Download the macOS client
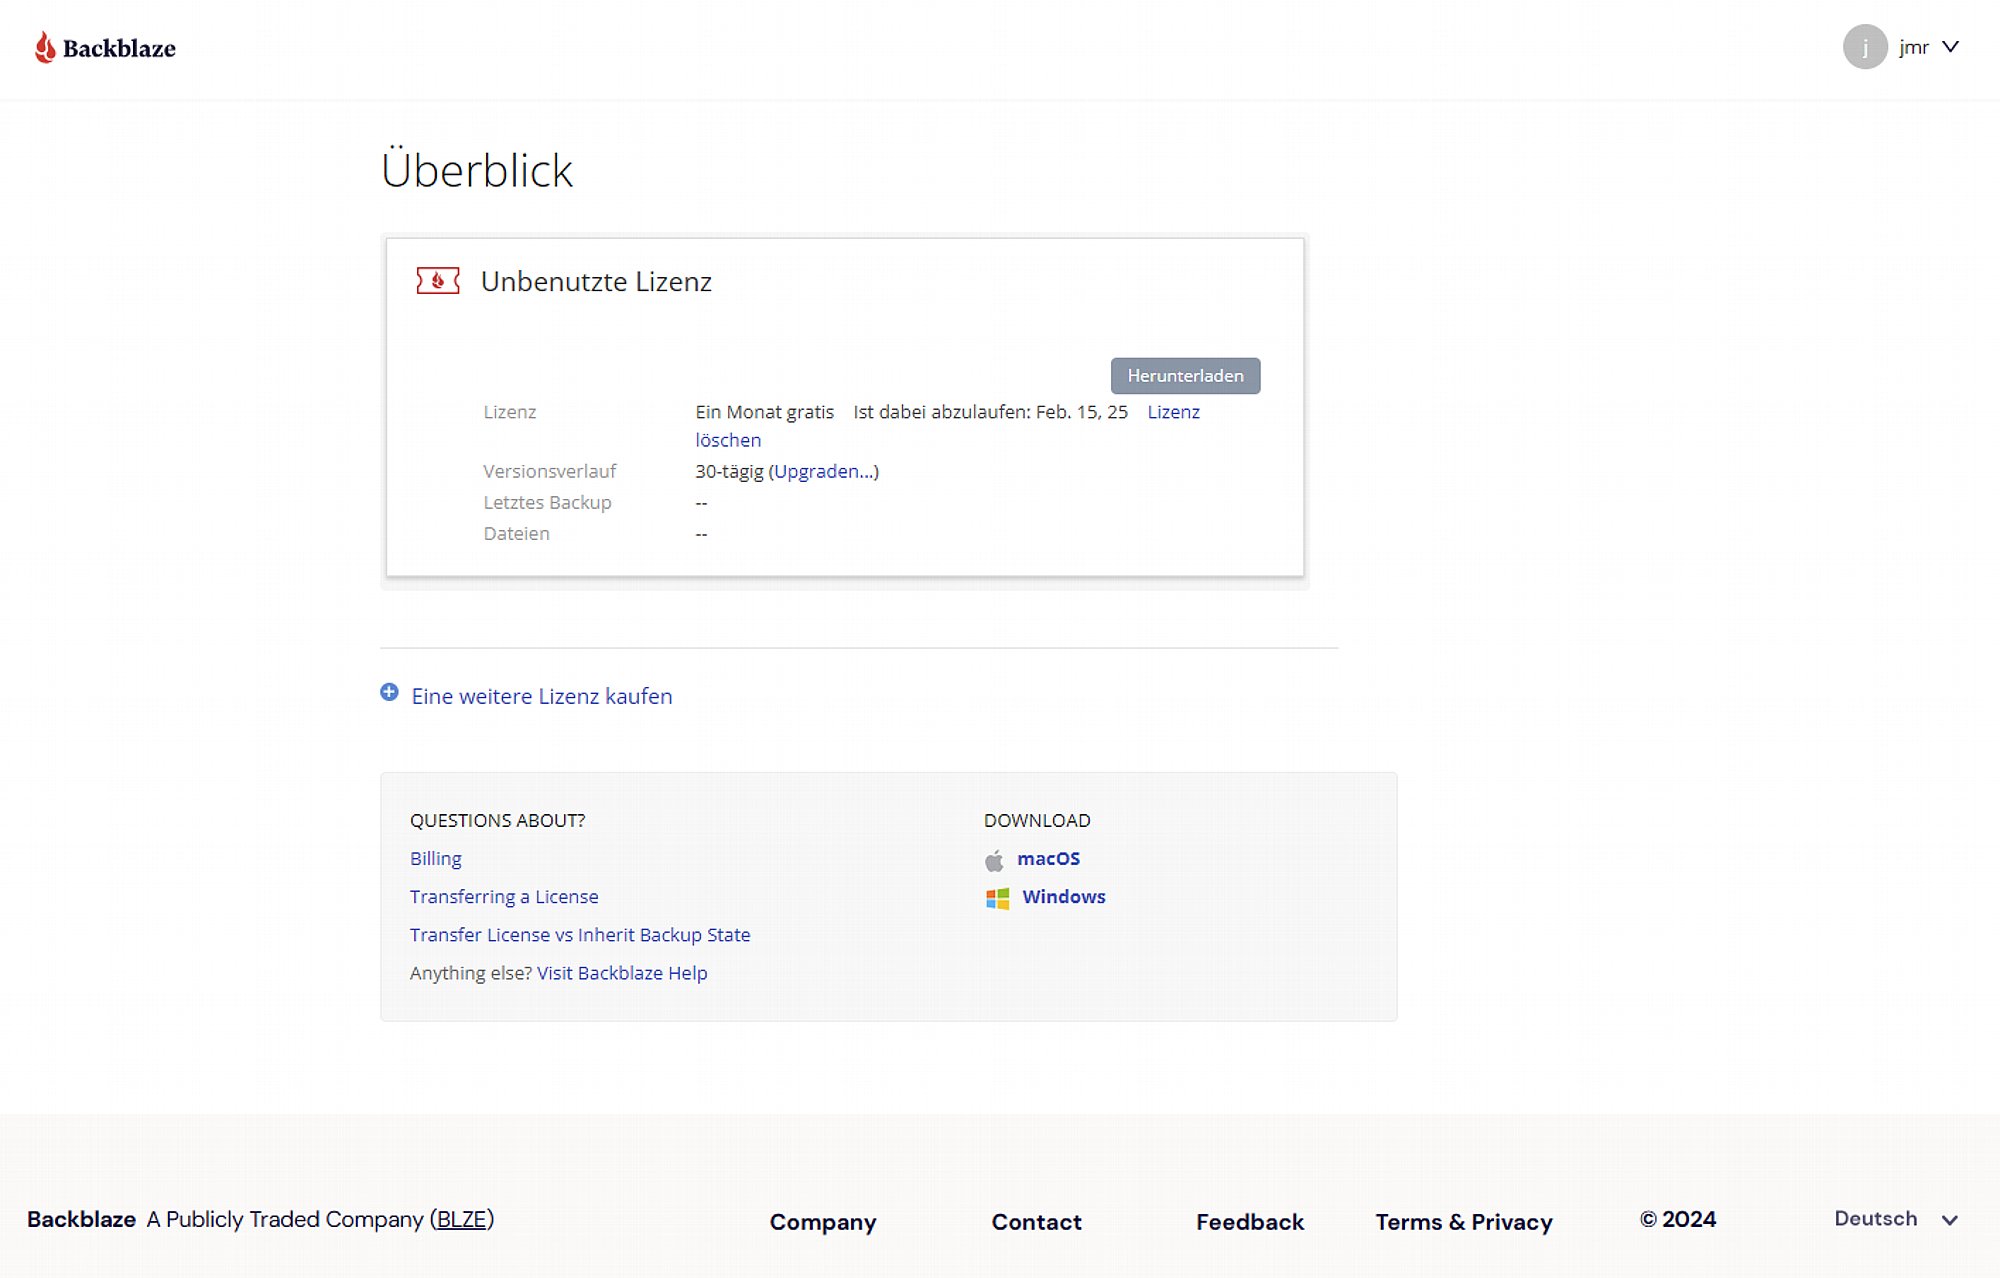 1048,858
